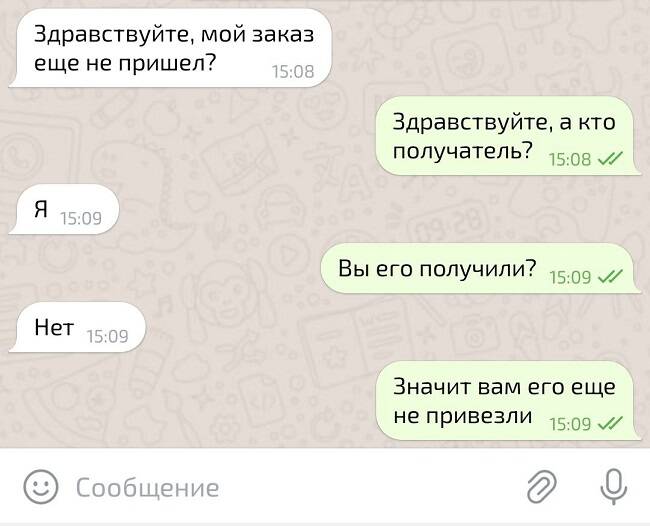Tap the microphone voice message icon
The image size is (650, 526).
pyautogui.click(x=614, y=487)
